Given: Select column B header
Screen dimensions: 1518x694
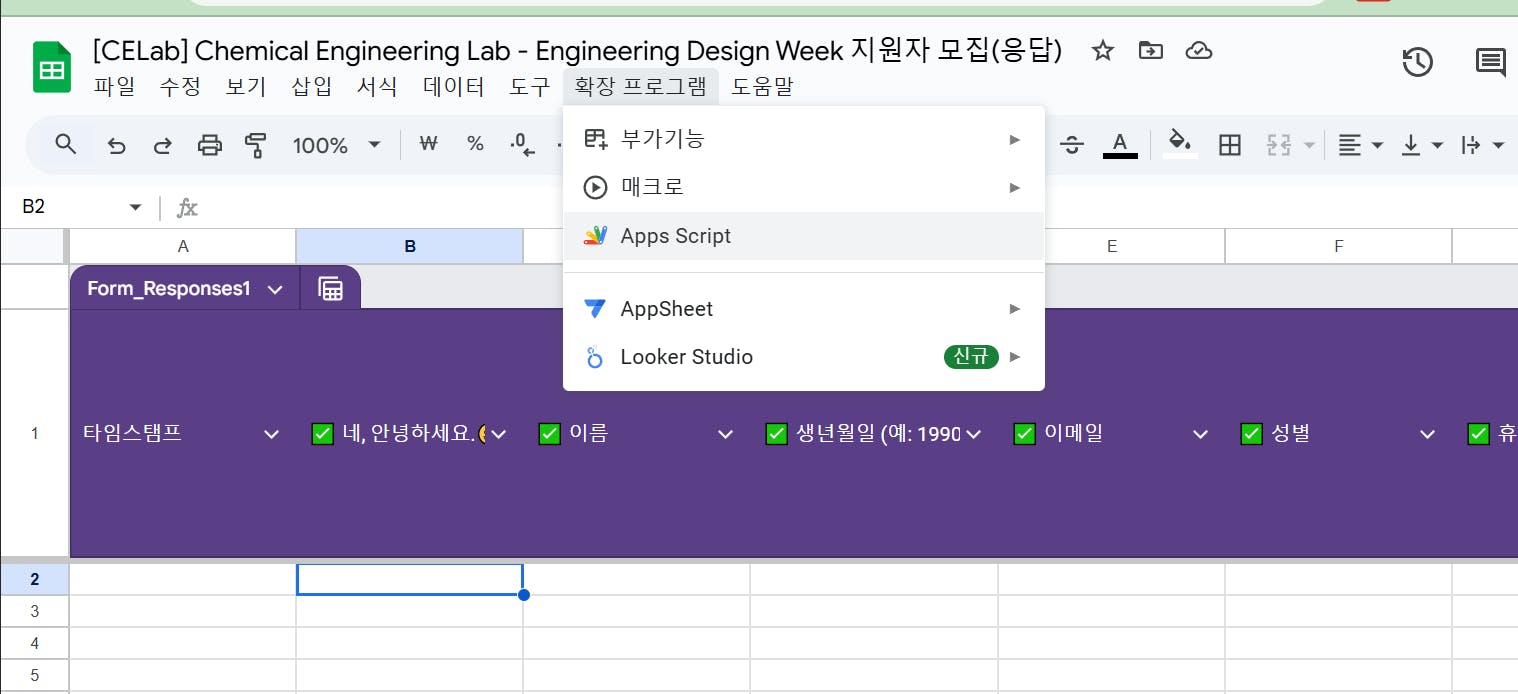Looking at the screenshot, I should coord(410,246).
